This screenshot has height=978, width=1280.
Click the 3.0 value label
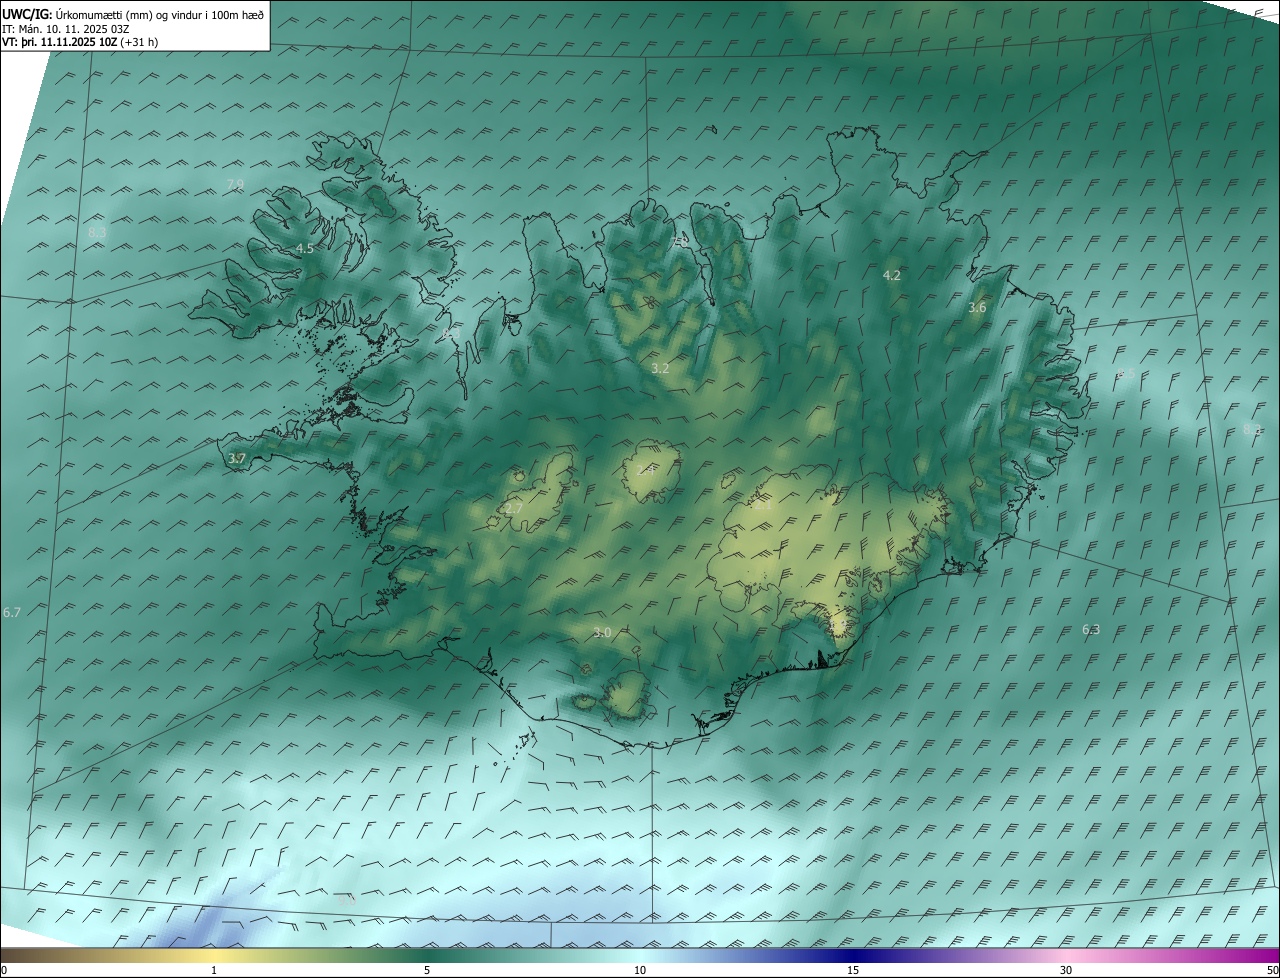[602, 632]
